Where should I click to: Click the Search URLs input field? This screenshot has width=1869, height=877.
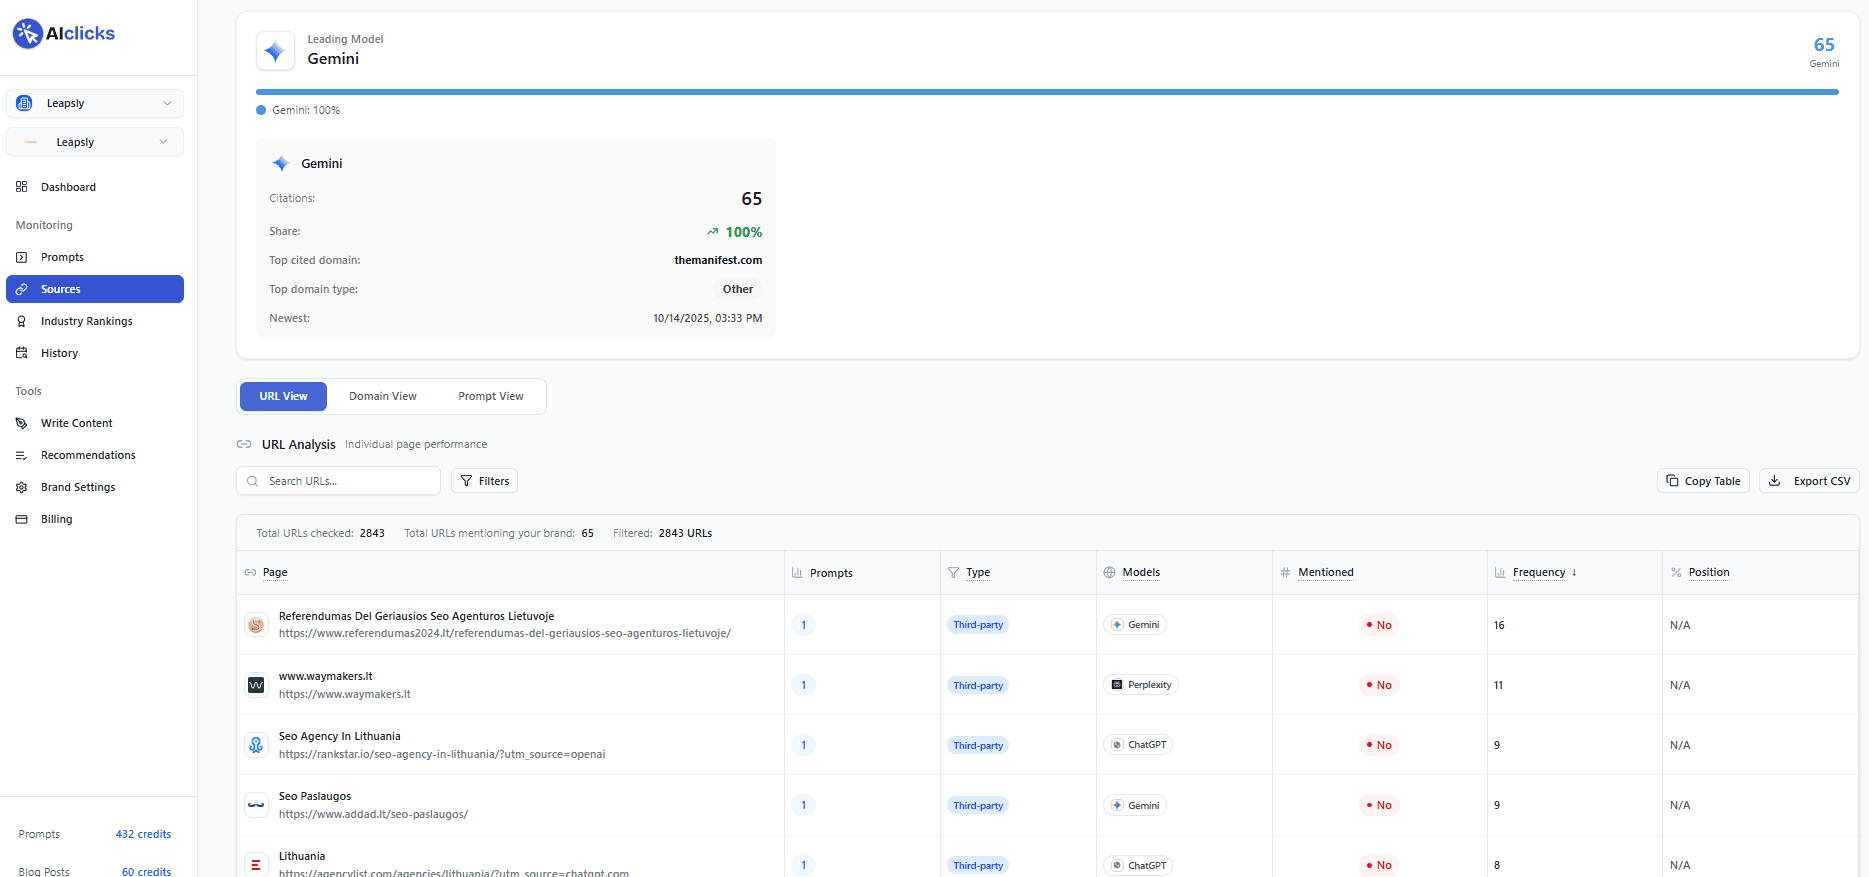(338, 481)
